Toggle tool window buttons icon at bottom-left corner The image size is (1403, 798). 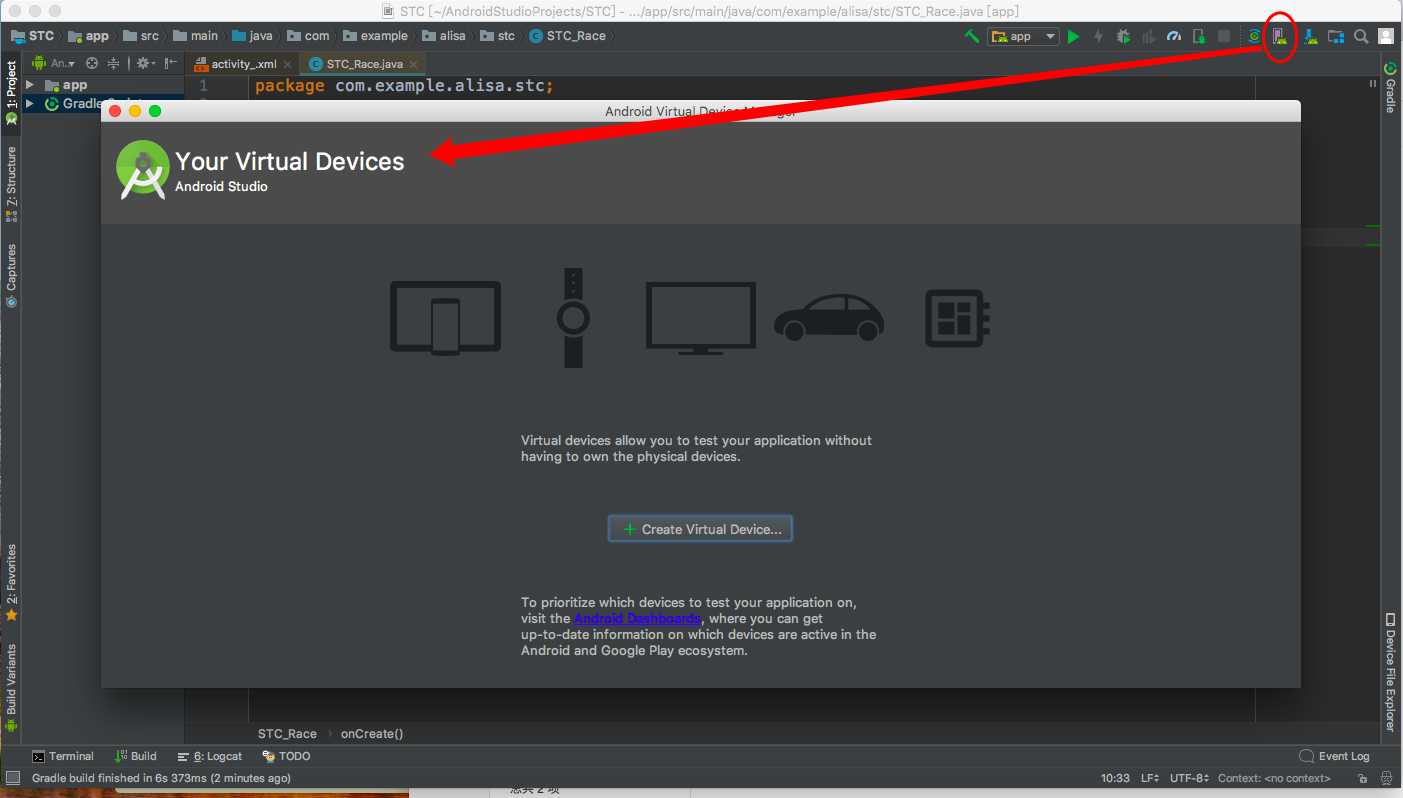click(x=12, y=778)
